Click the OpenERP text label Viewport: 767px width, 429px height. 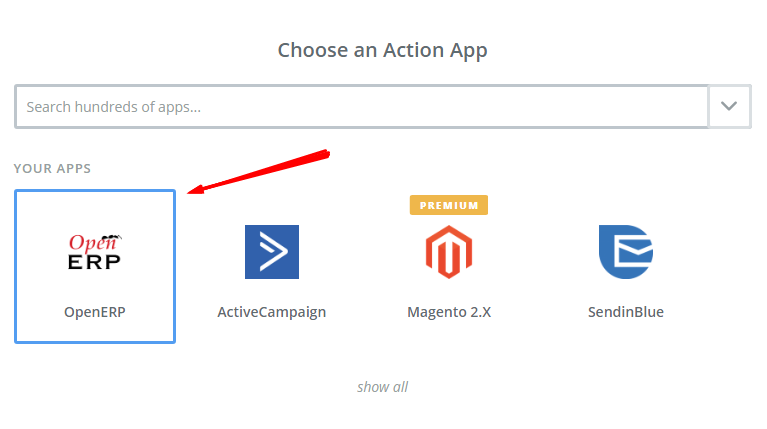pos(95,312)
